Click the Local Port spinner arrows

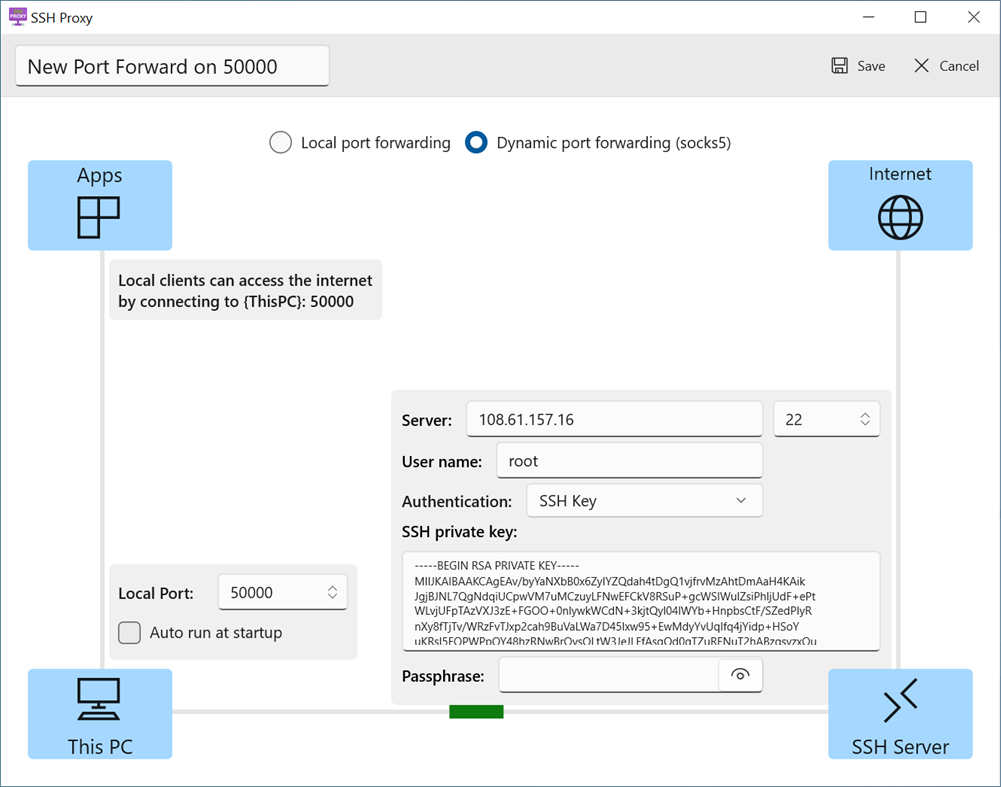(332, 593)
